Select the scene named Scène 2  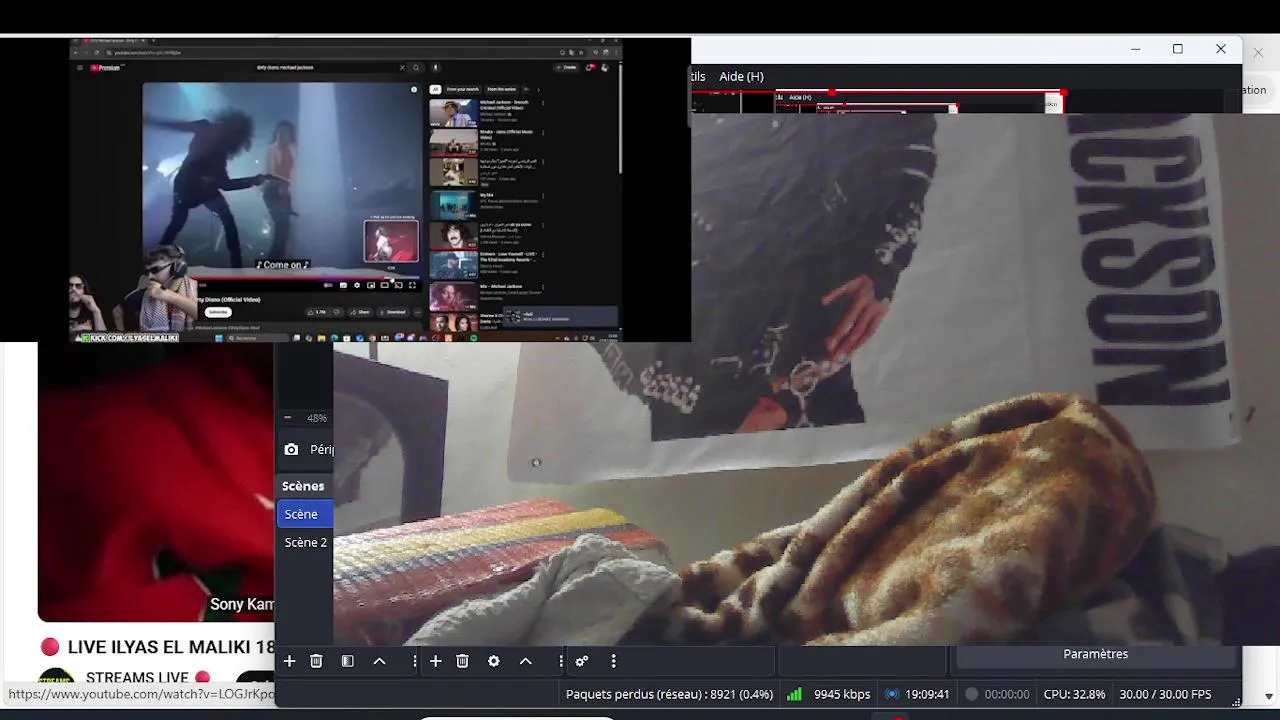tap(305, 542)
